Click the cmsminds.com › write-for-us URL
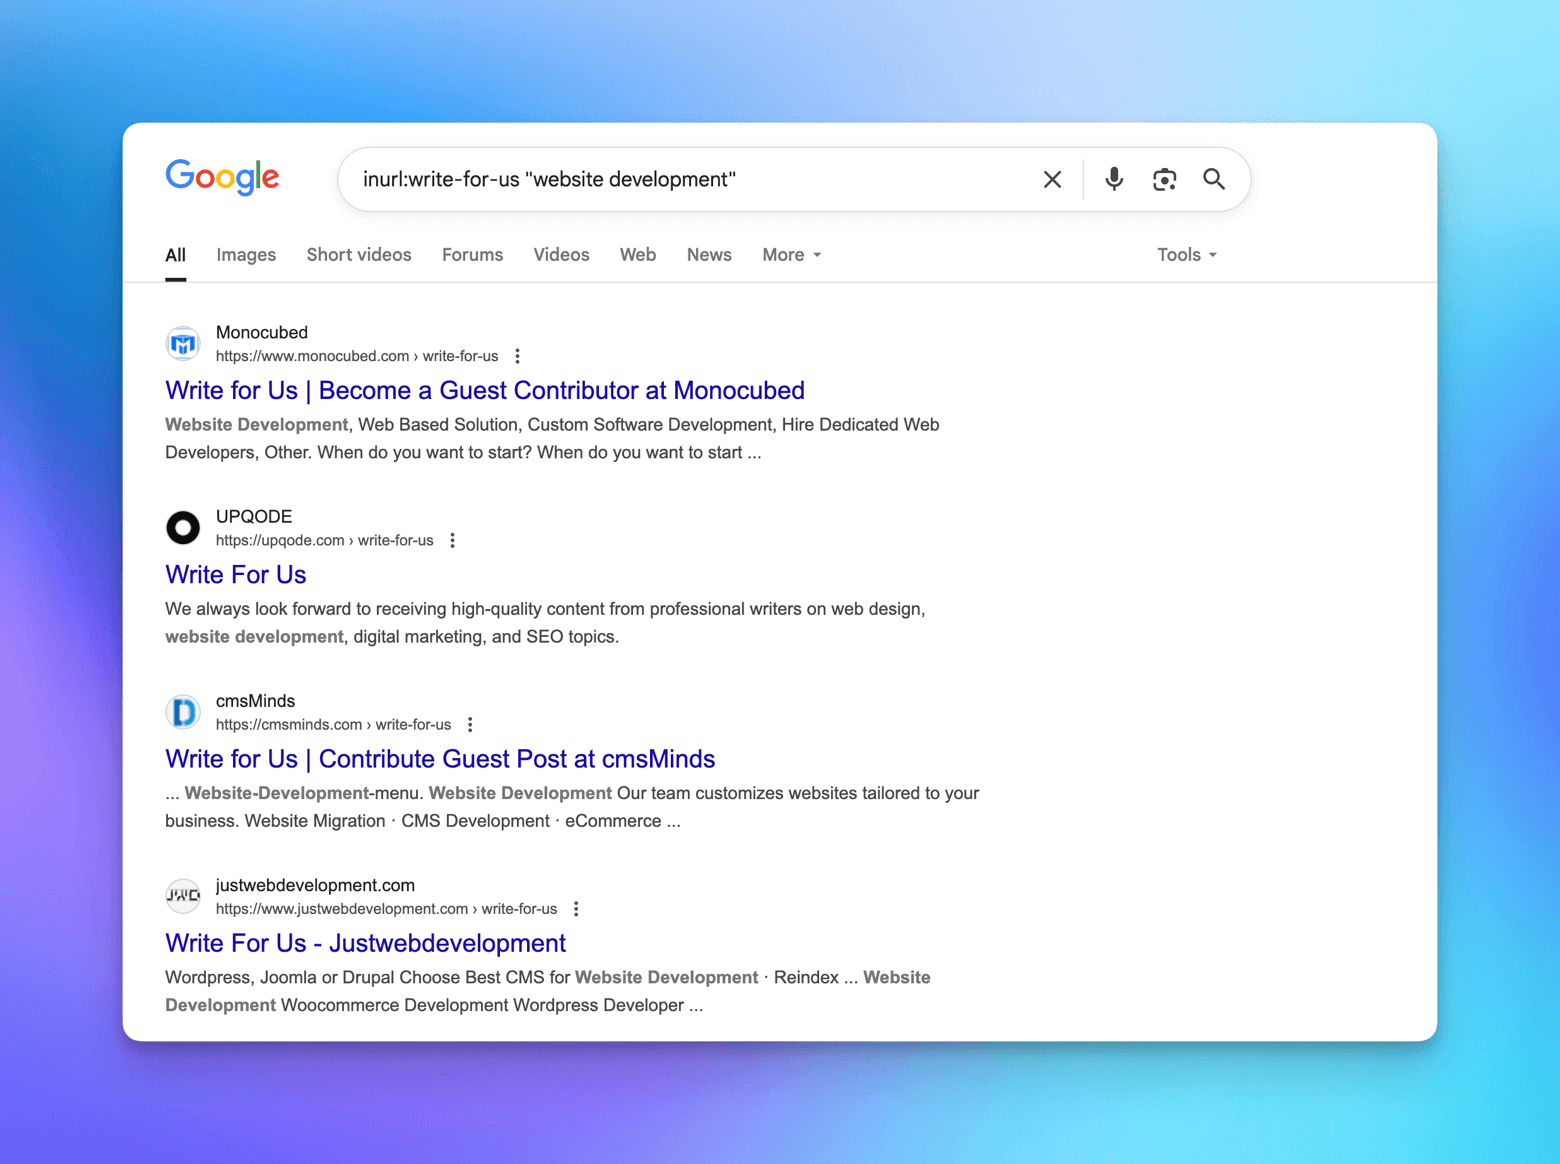The image size is (1560, 1164). point(333,724)
